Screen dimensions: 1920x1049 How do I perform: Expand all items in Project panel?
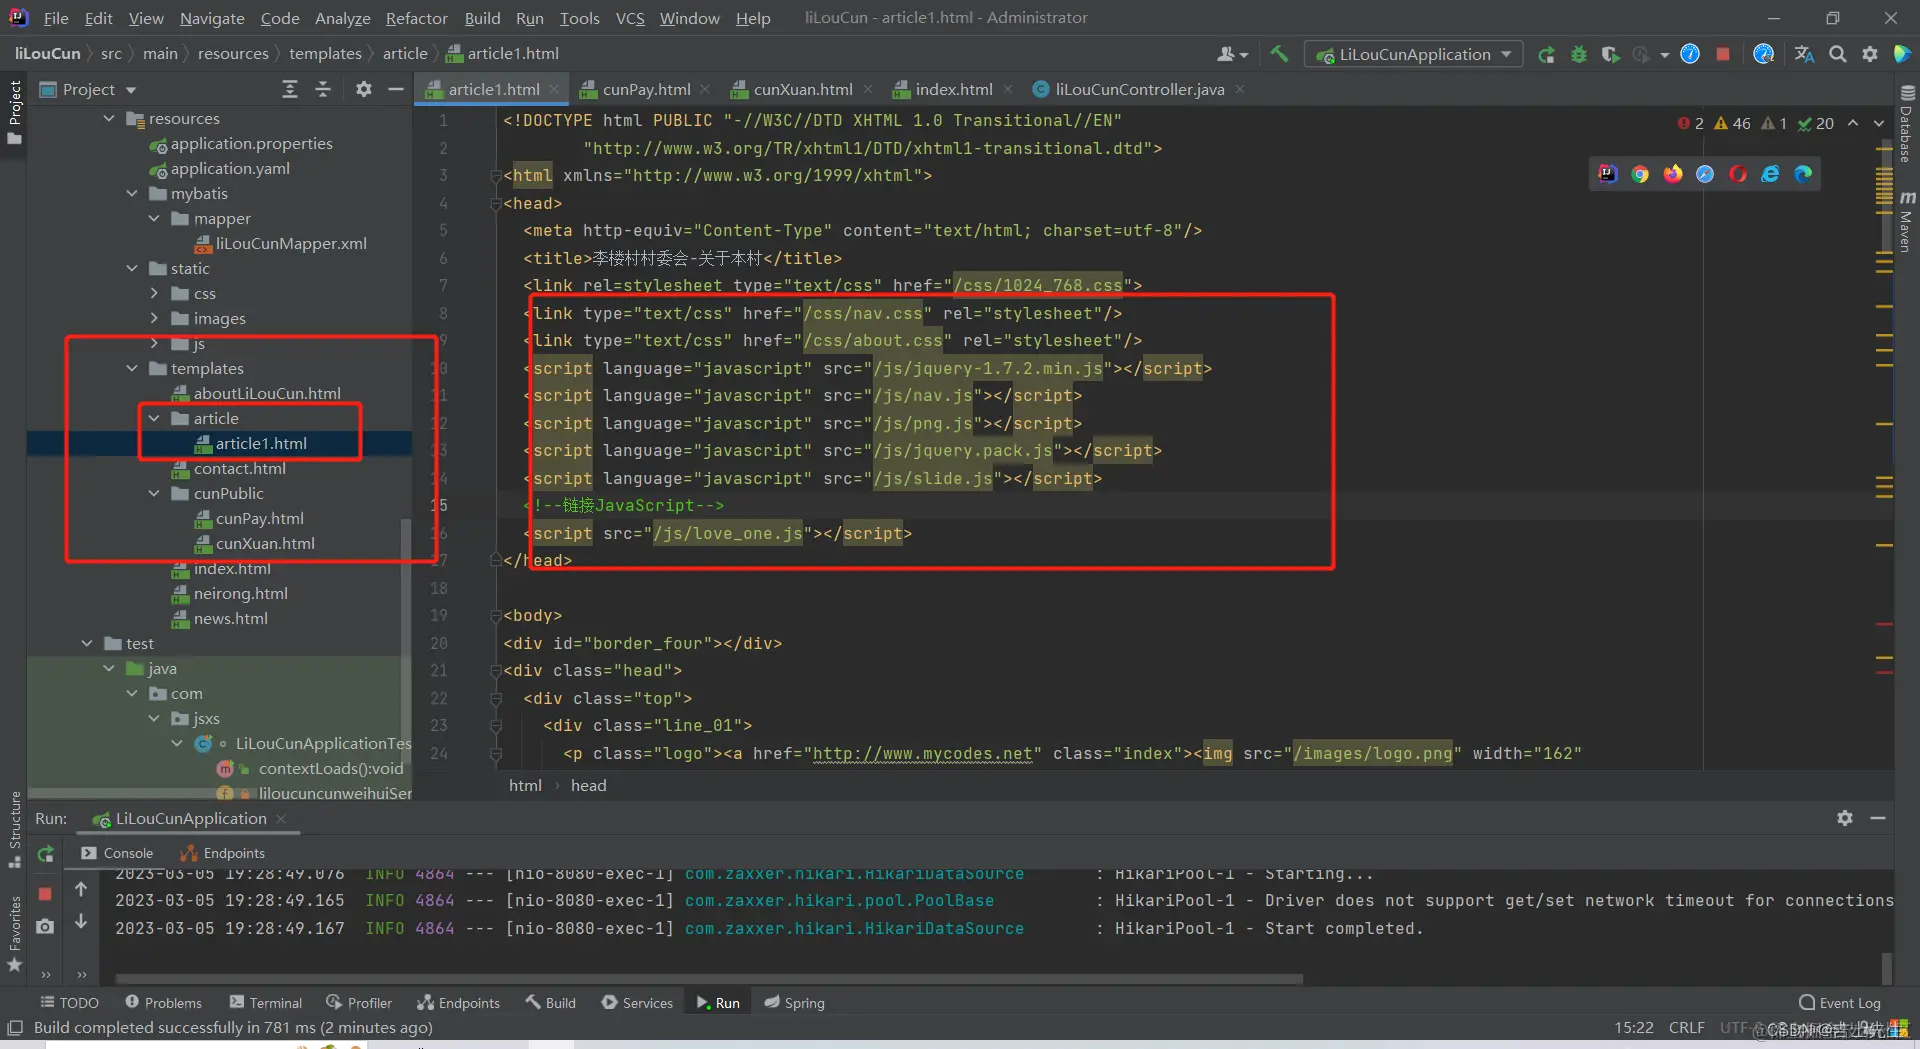point(290,89)
